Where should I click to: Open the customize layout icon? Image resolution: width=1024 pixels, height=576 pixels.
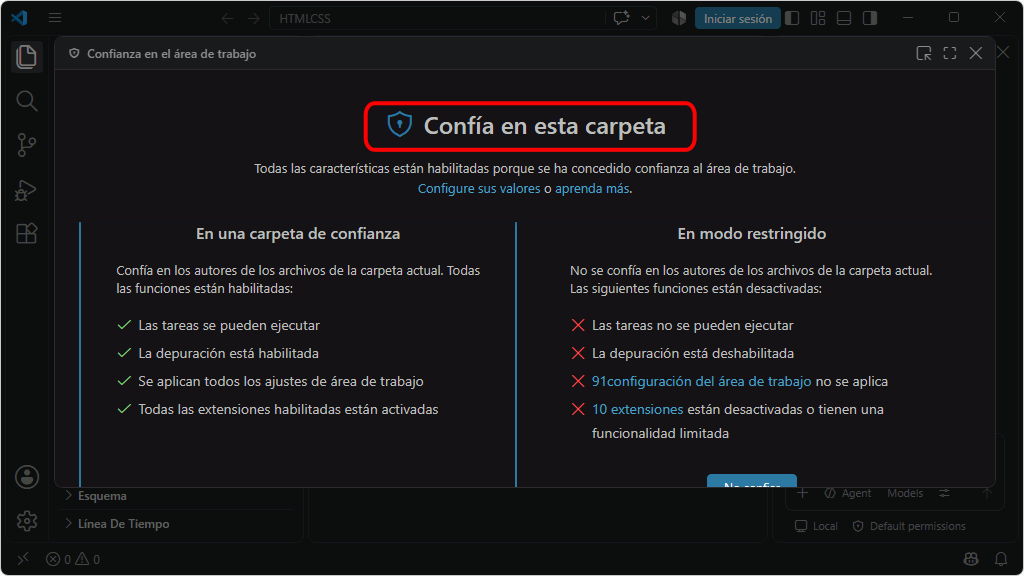pos(818,18)
